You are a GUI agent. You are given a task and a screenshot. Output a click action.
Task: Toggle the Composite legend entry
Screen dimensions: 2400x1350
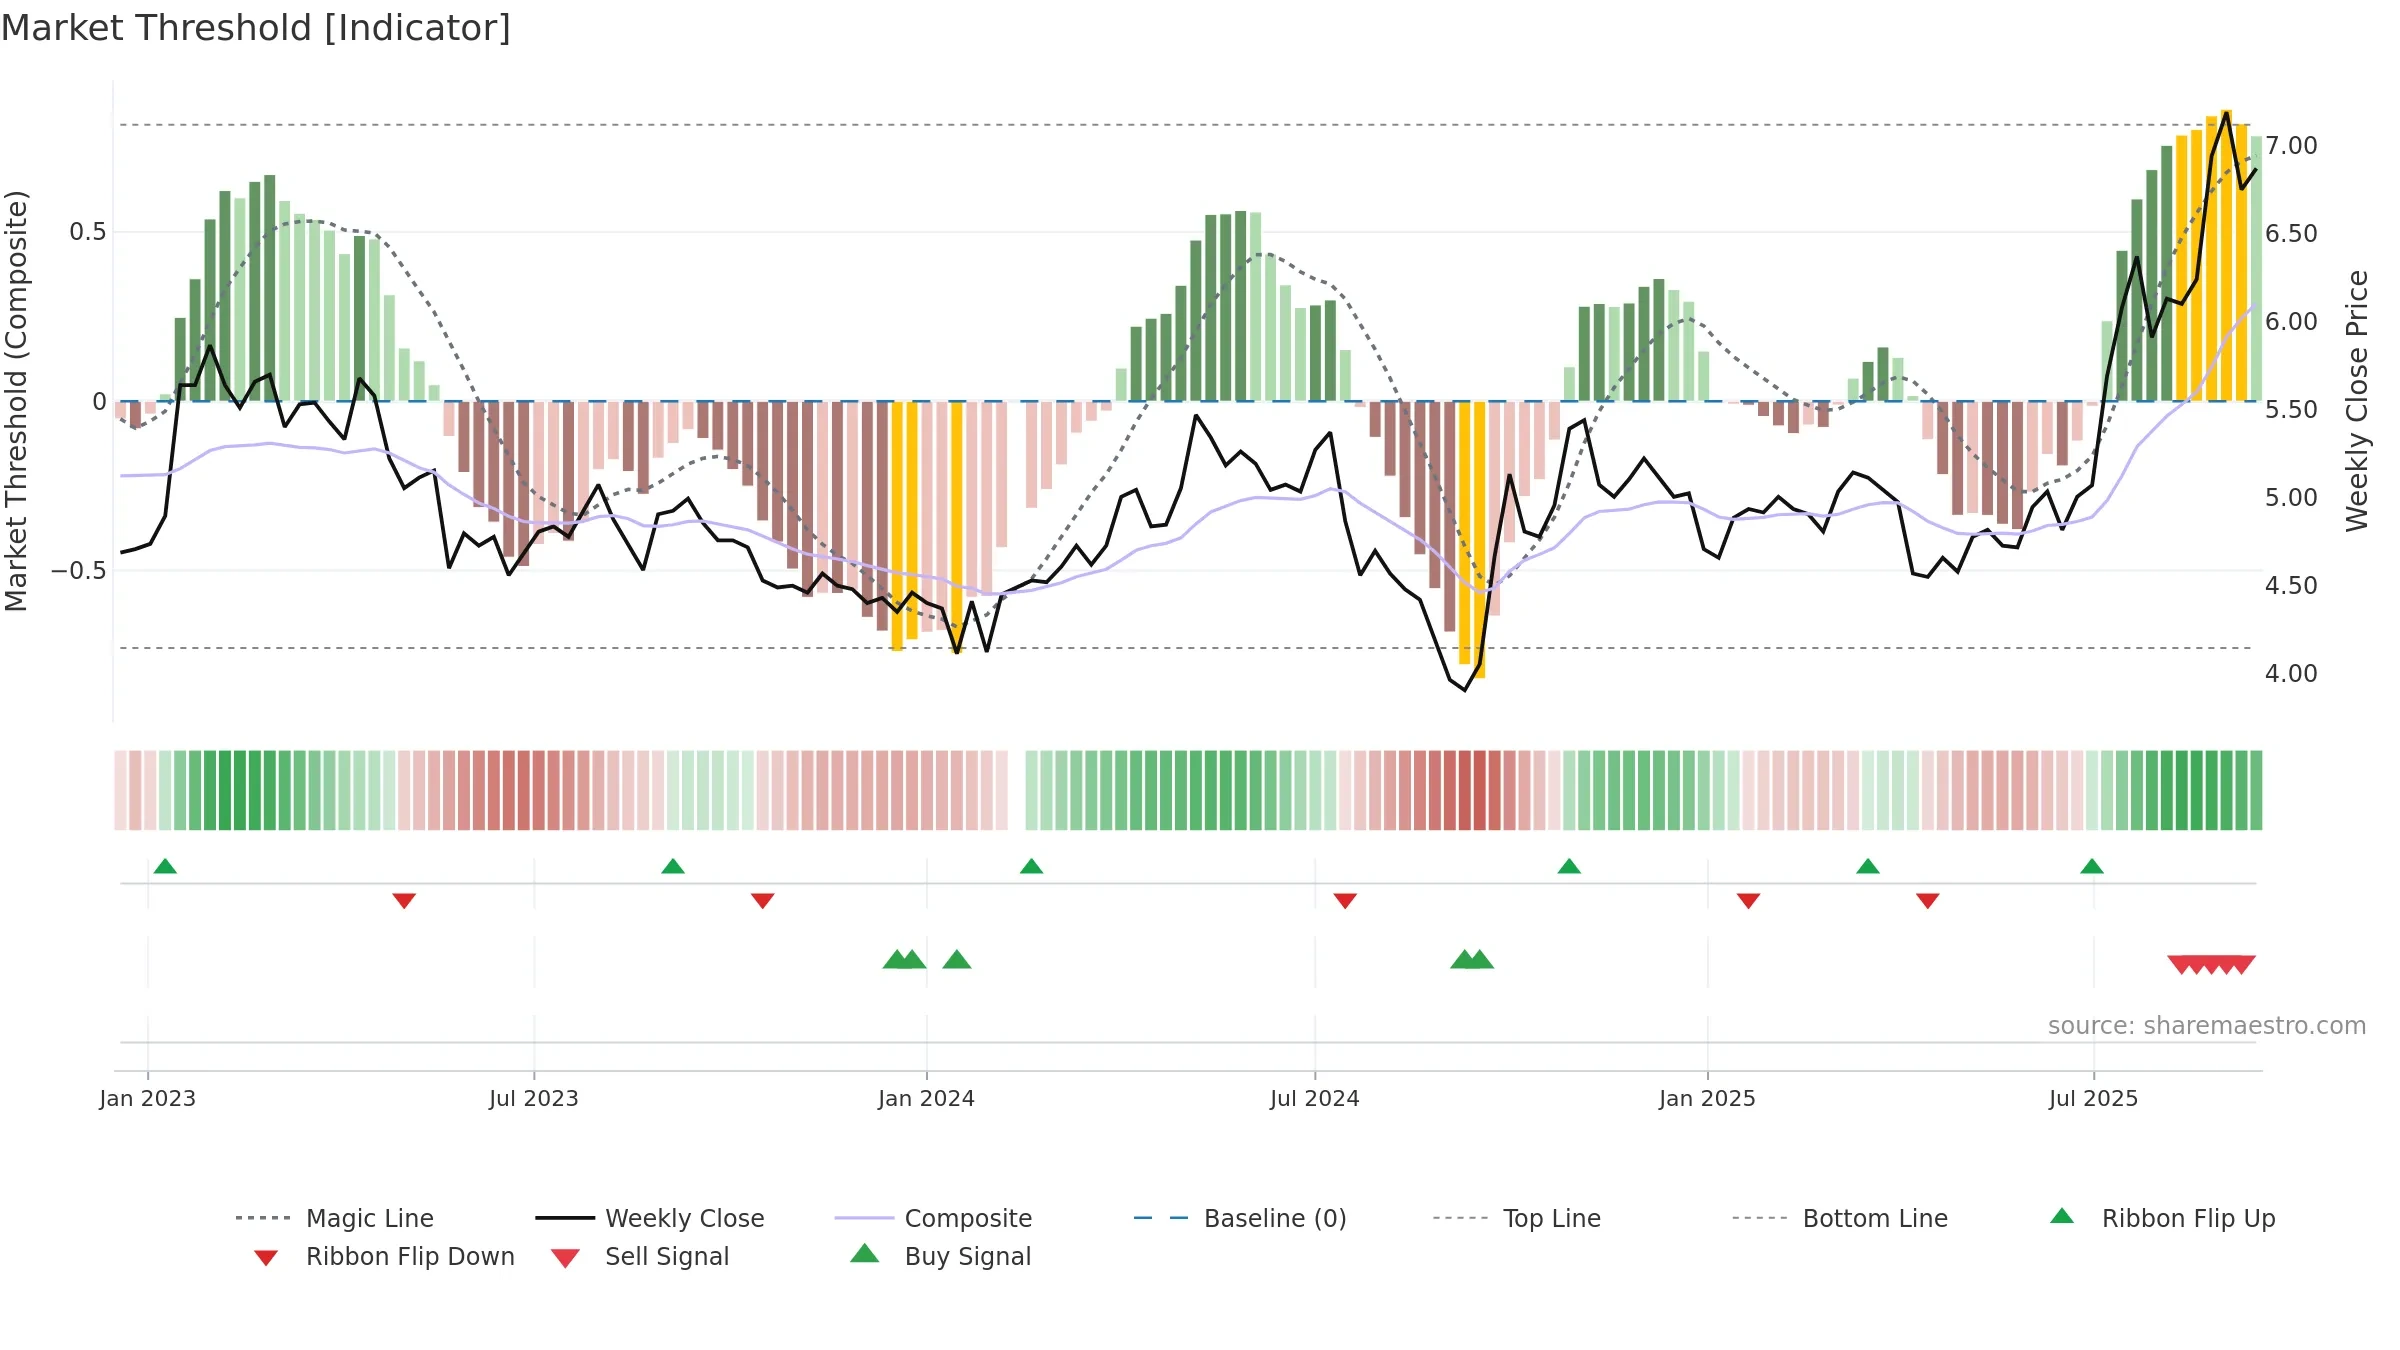click(933, 1218)
